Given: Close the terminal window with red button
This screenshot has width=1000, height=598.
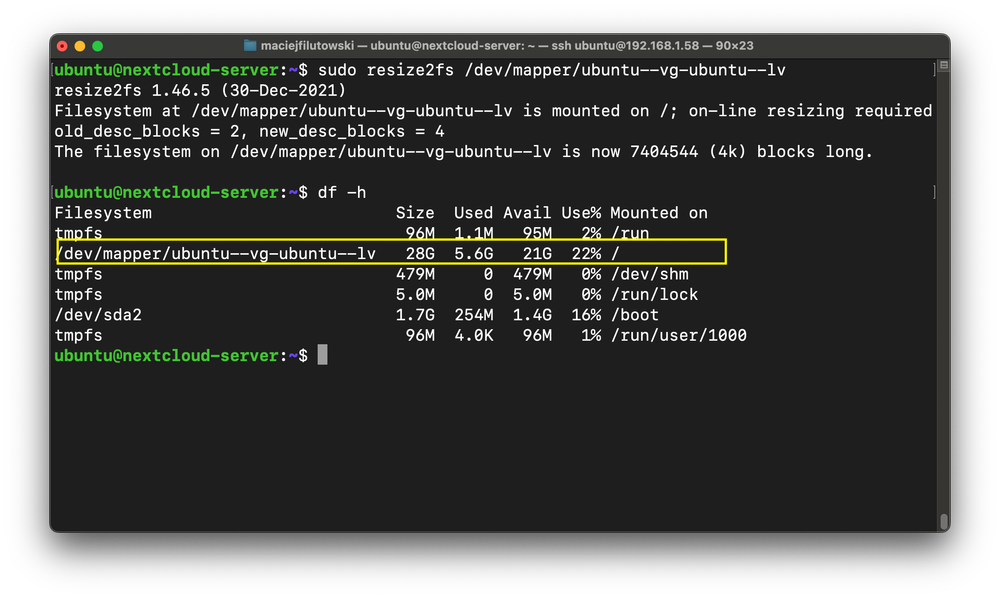Looking at the screenshot, I should pyautogui.click(x=63, y=46).
